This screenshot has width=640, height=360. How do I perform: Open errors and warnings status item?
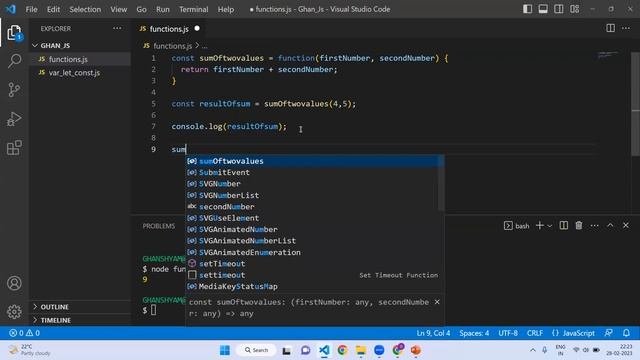24,333
